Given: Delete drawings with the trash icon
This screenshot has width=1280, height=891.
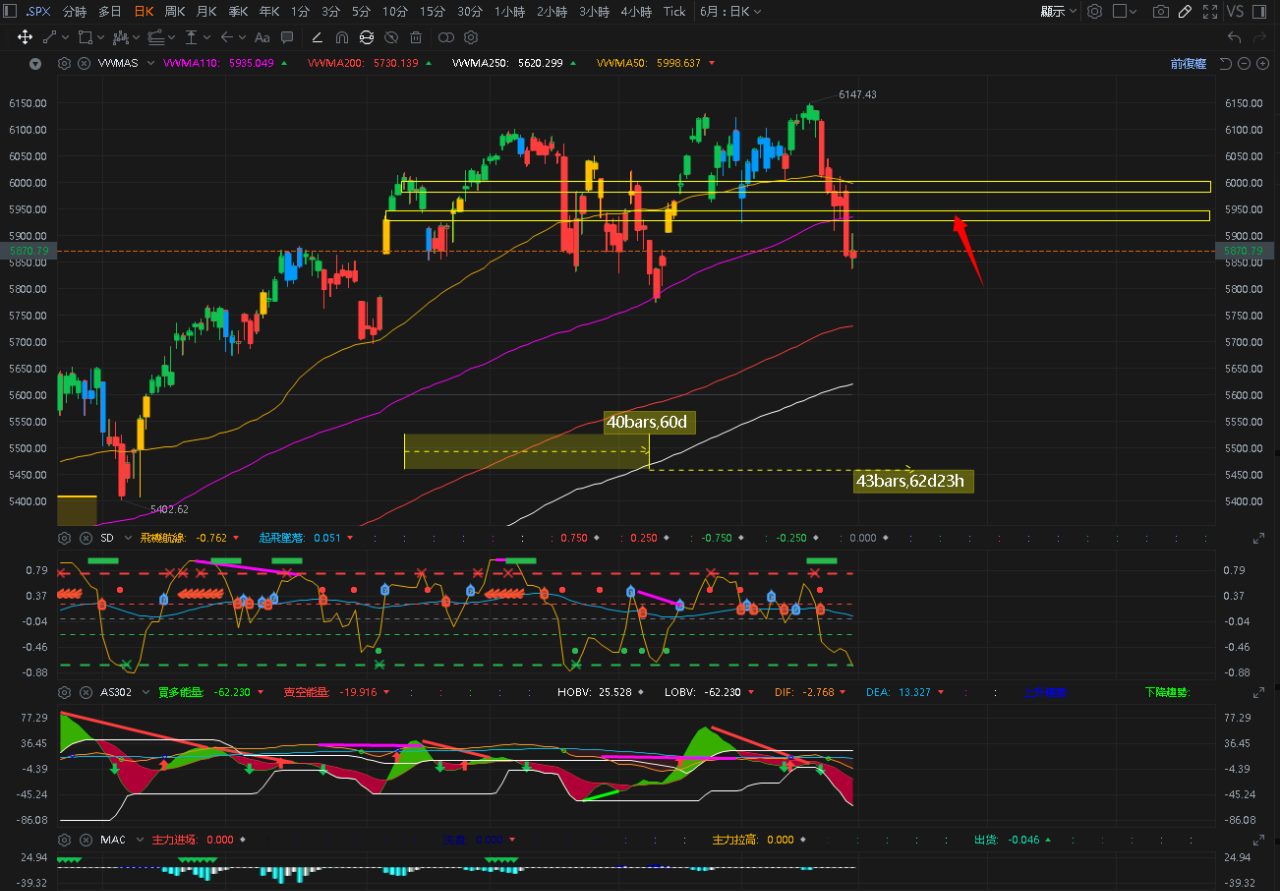Looking at the screenshot, I should (416, 37).
